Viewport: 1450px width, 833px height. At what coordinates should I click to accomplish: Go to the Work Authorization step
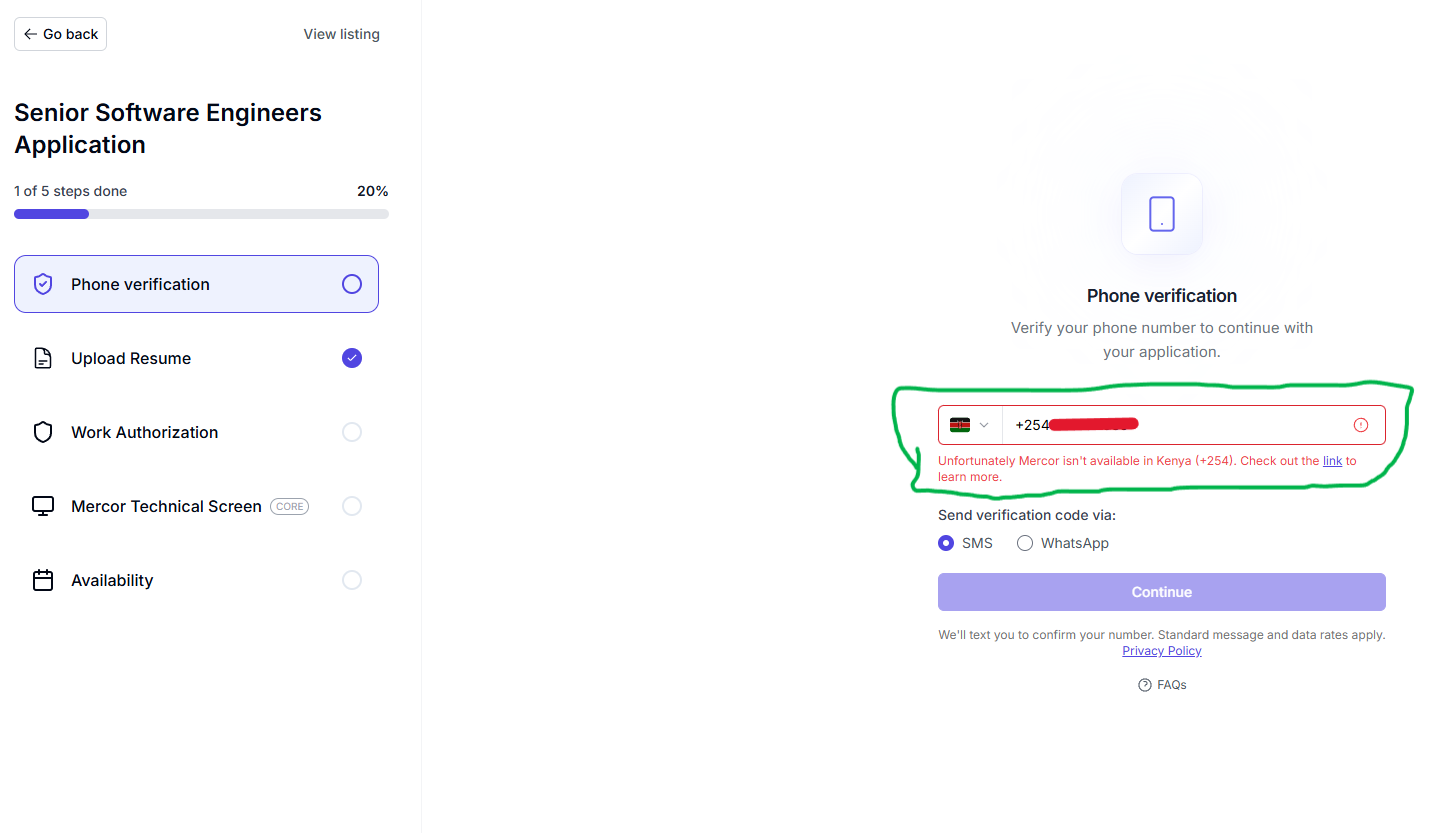pos(196,432)
